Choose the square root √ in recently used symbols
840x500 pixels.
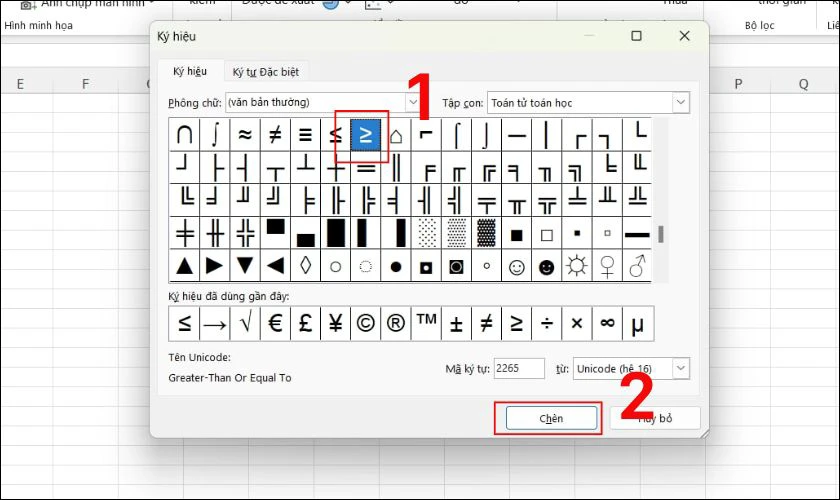point(245,324)
